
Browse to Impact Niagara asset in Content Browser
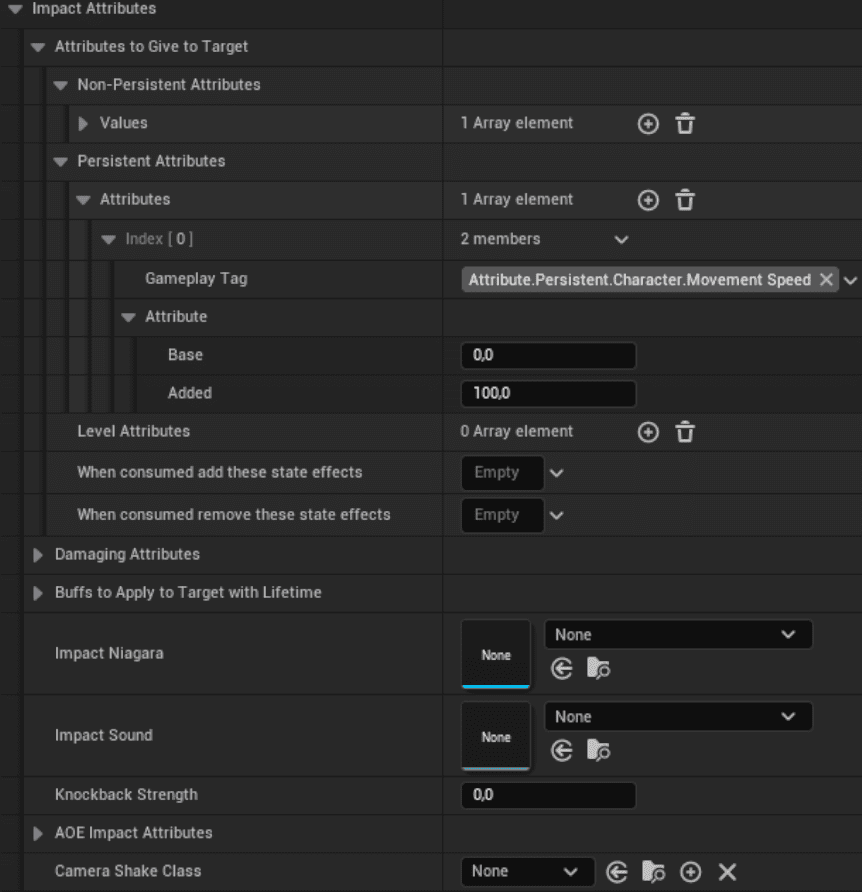point(598,668)
